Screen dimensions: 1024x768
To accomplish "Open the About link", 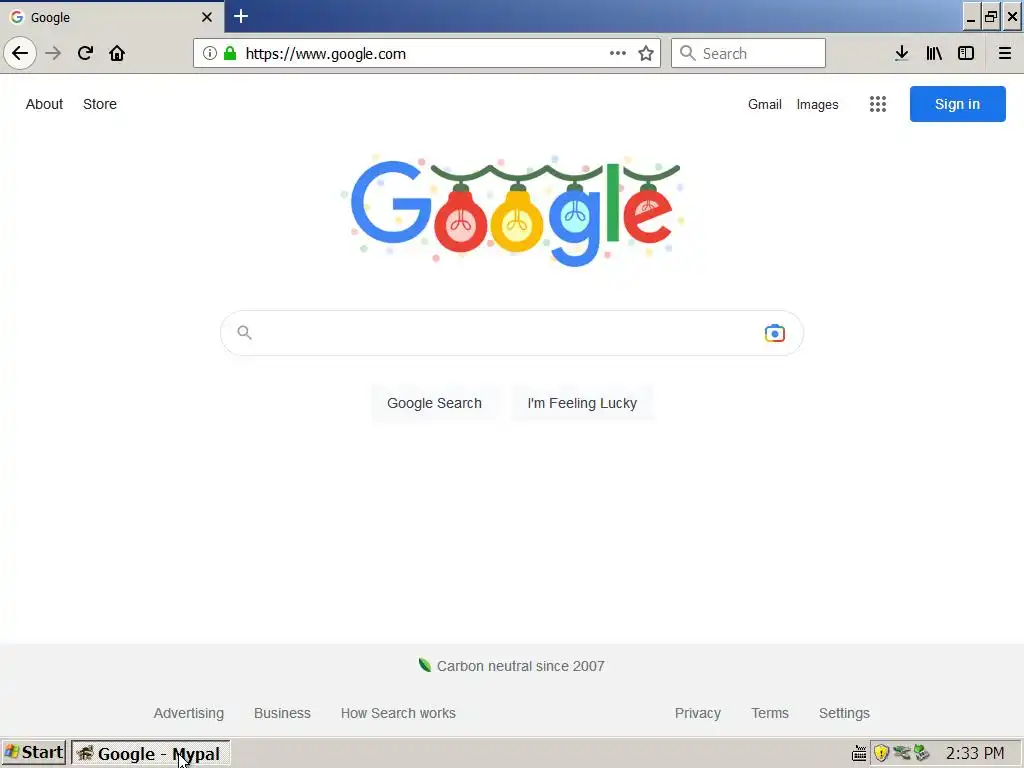I will coord(44,104).
